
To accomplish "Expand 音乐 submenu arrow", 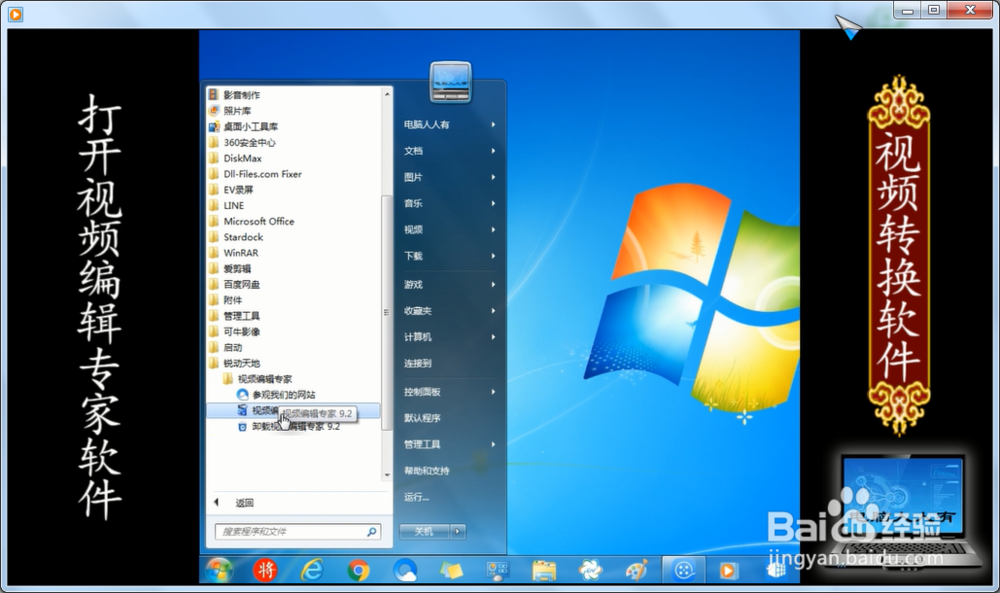I will tap(493, 203).
